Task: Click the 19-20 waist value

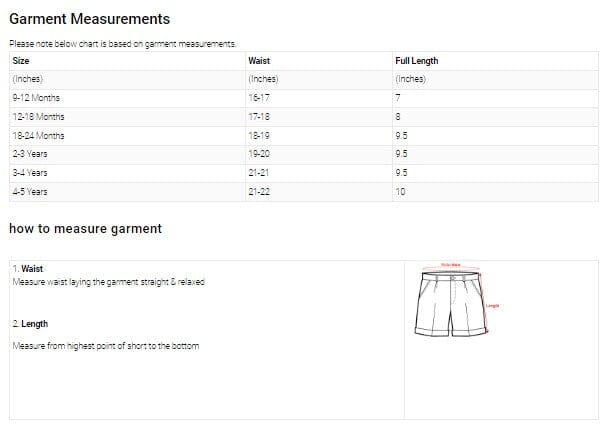Action: [x=258, y=154]
